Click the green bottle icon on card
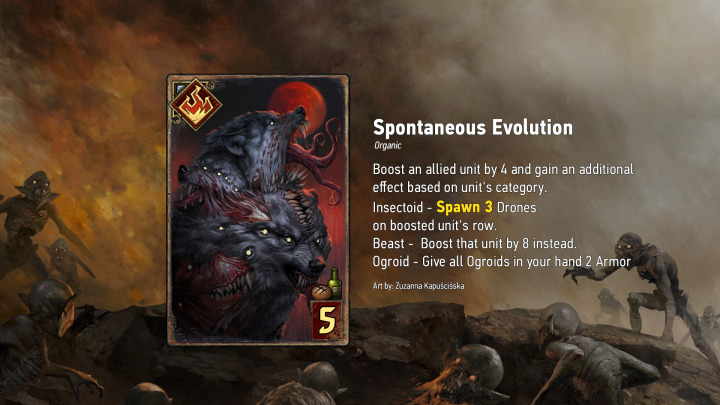The image size is (720, 405). [x=336, y=282]
